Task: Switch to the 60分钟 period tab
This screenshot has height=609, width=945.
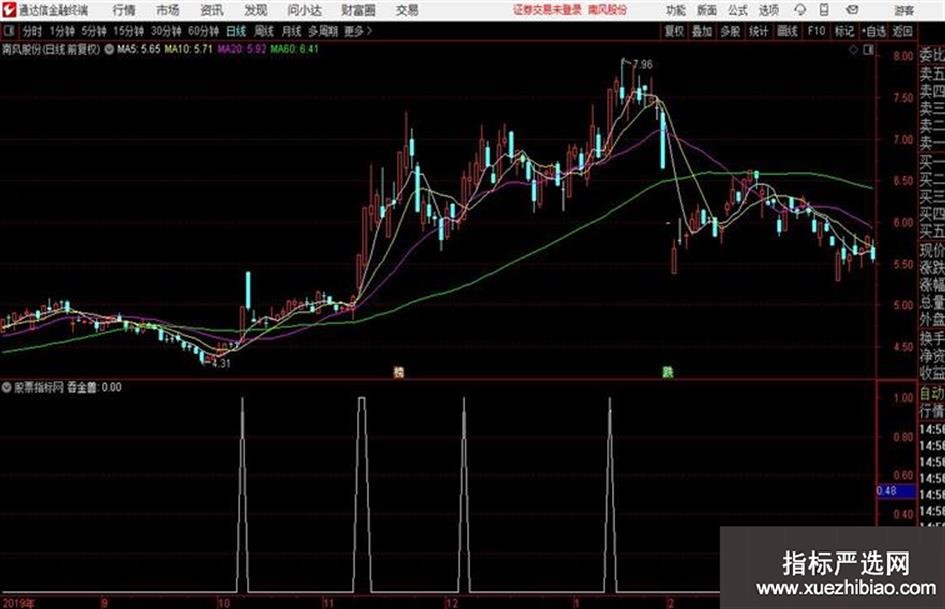Action: (x=204, y=31)
